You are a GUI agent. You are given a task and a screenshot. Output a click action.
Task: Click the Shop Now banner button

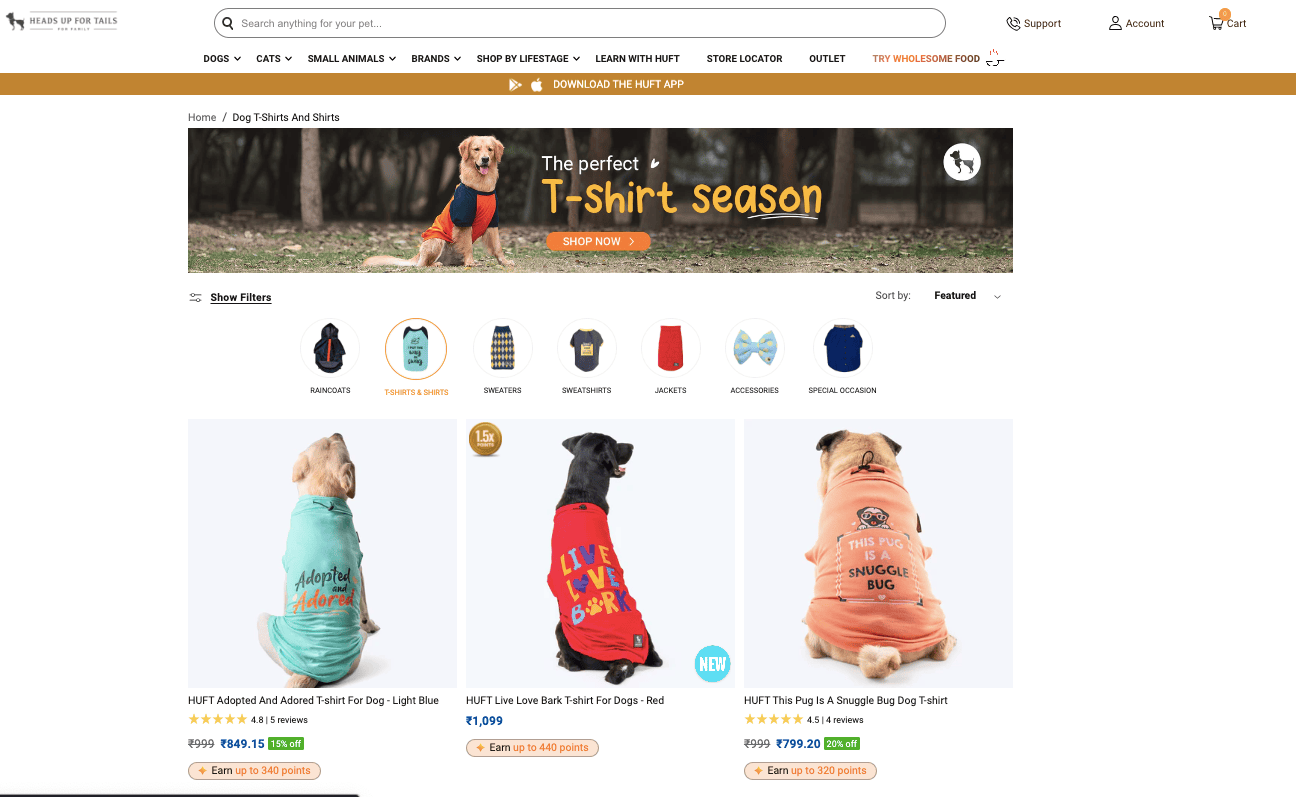tap(598, 241)
